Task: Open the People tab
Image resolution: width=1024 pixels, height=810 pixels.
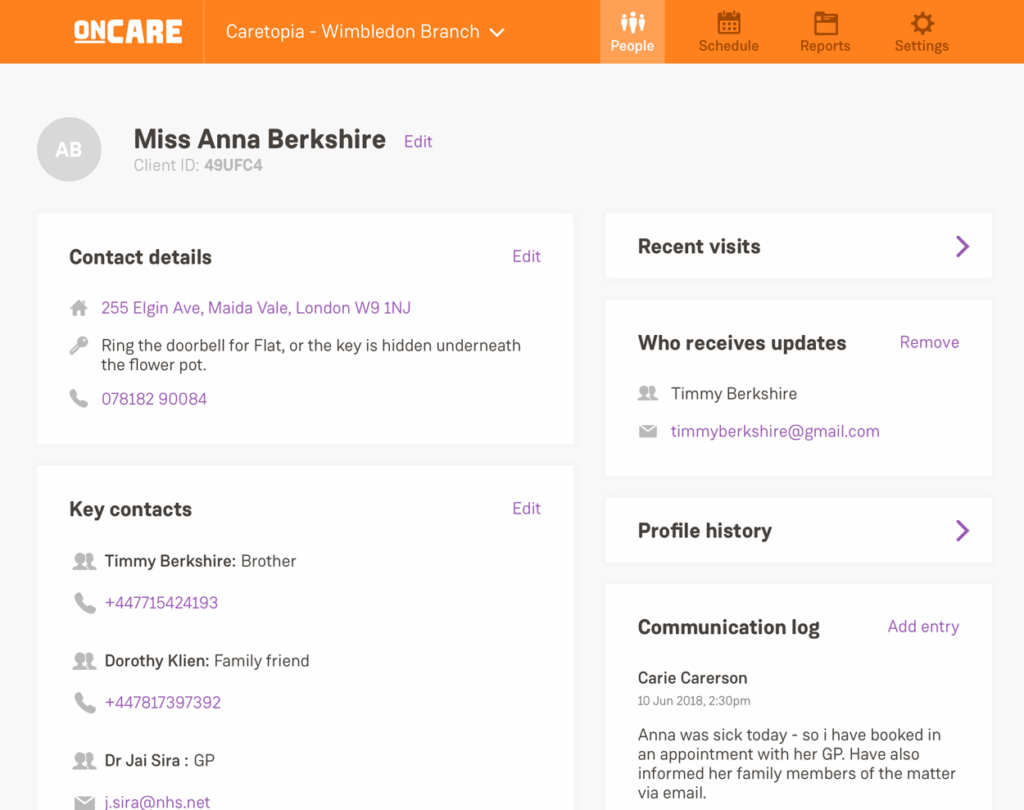Action: point(632,32)
